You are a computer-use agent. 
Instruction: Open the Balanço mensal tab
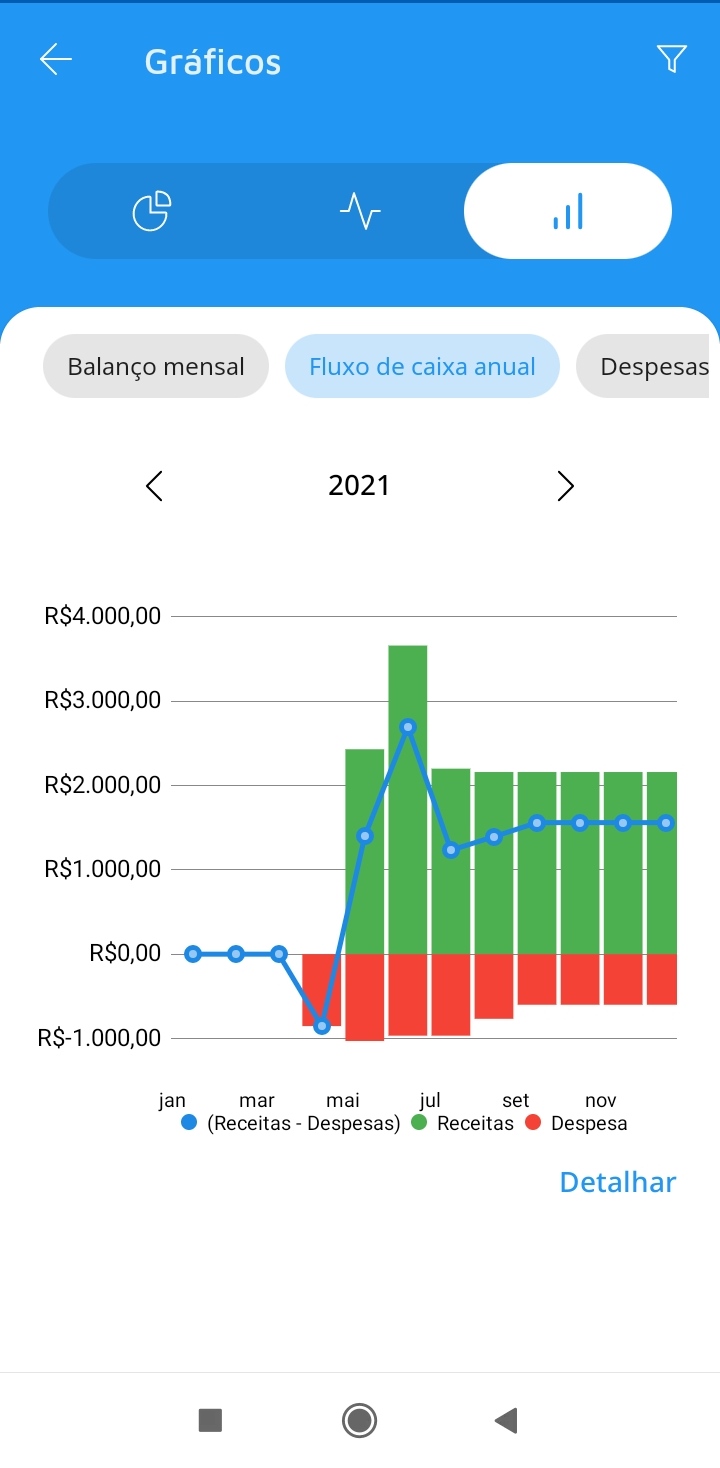click(156, 366)
